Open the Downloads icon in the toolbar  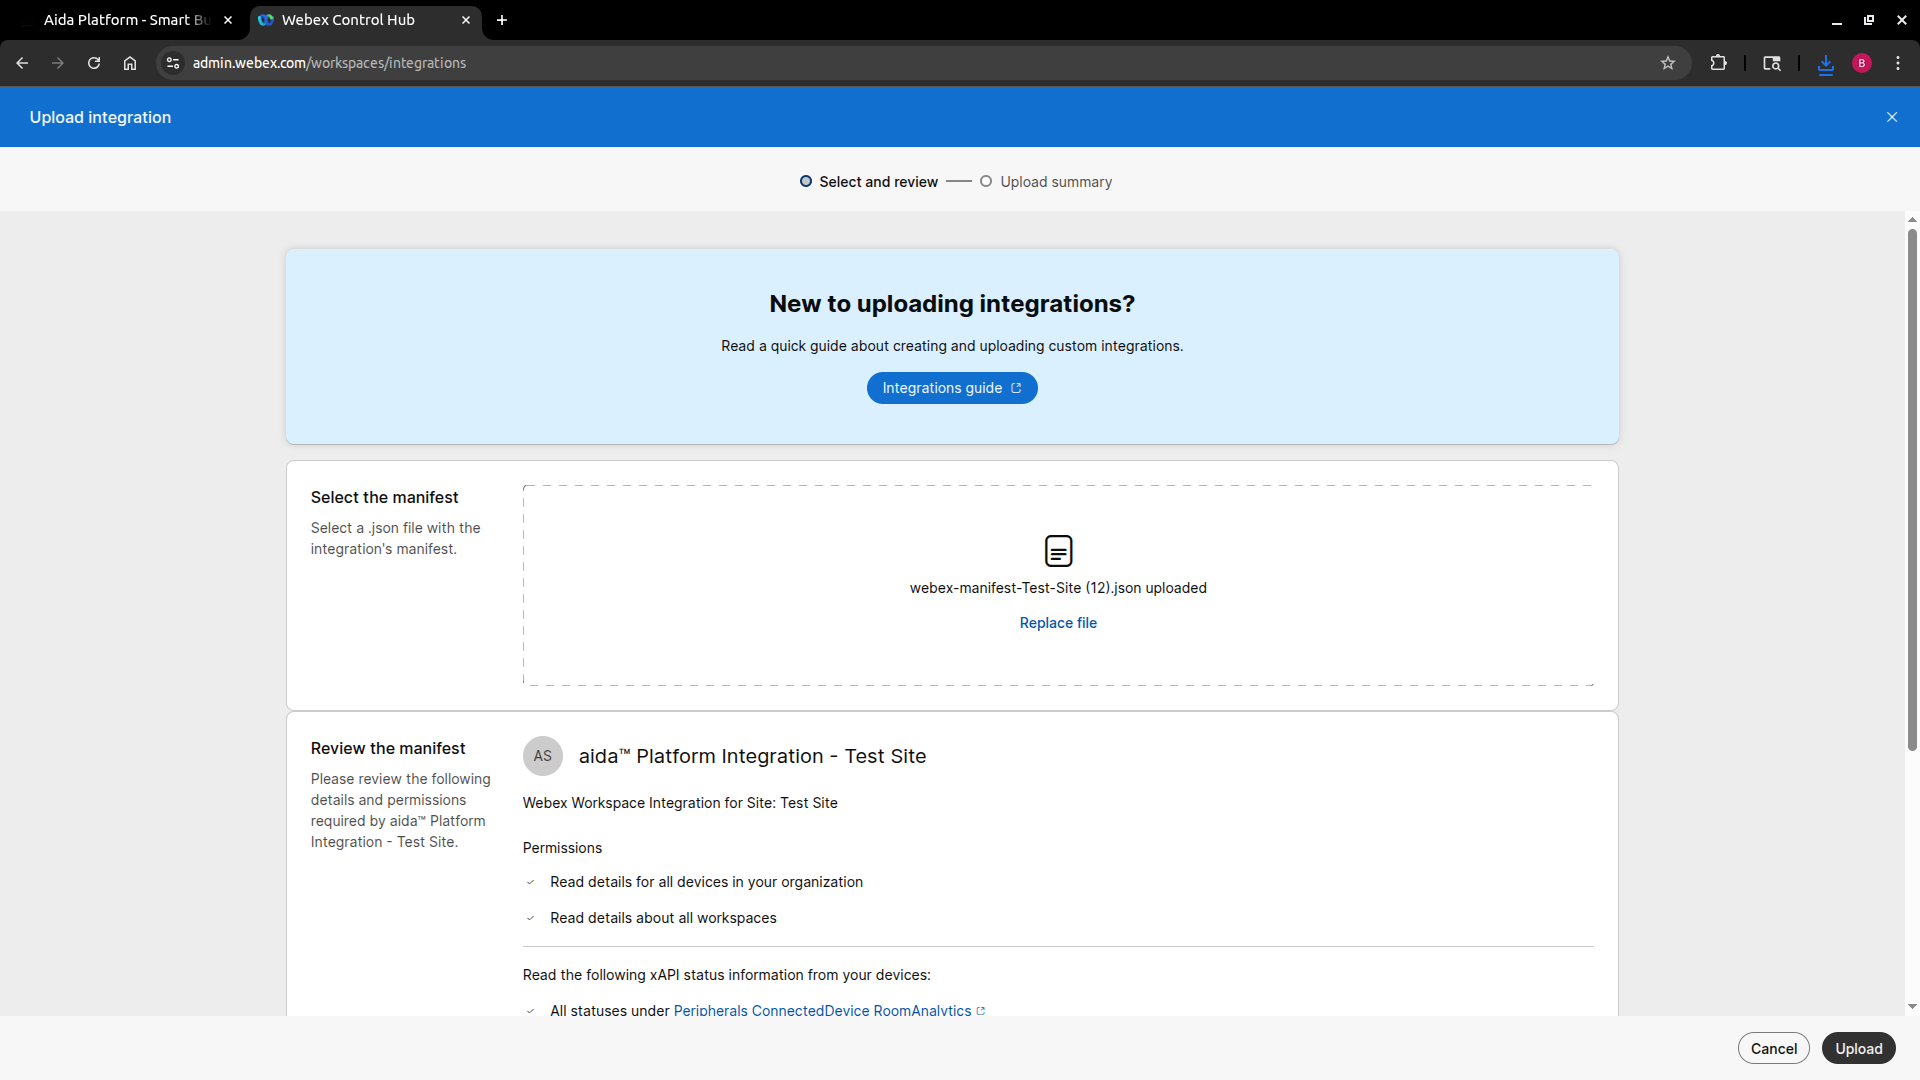point(1825,62)
